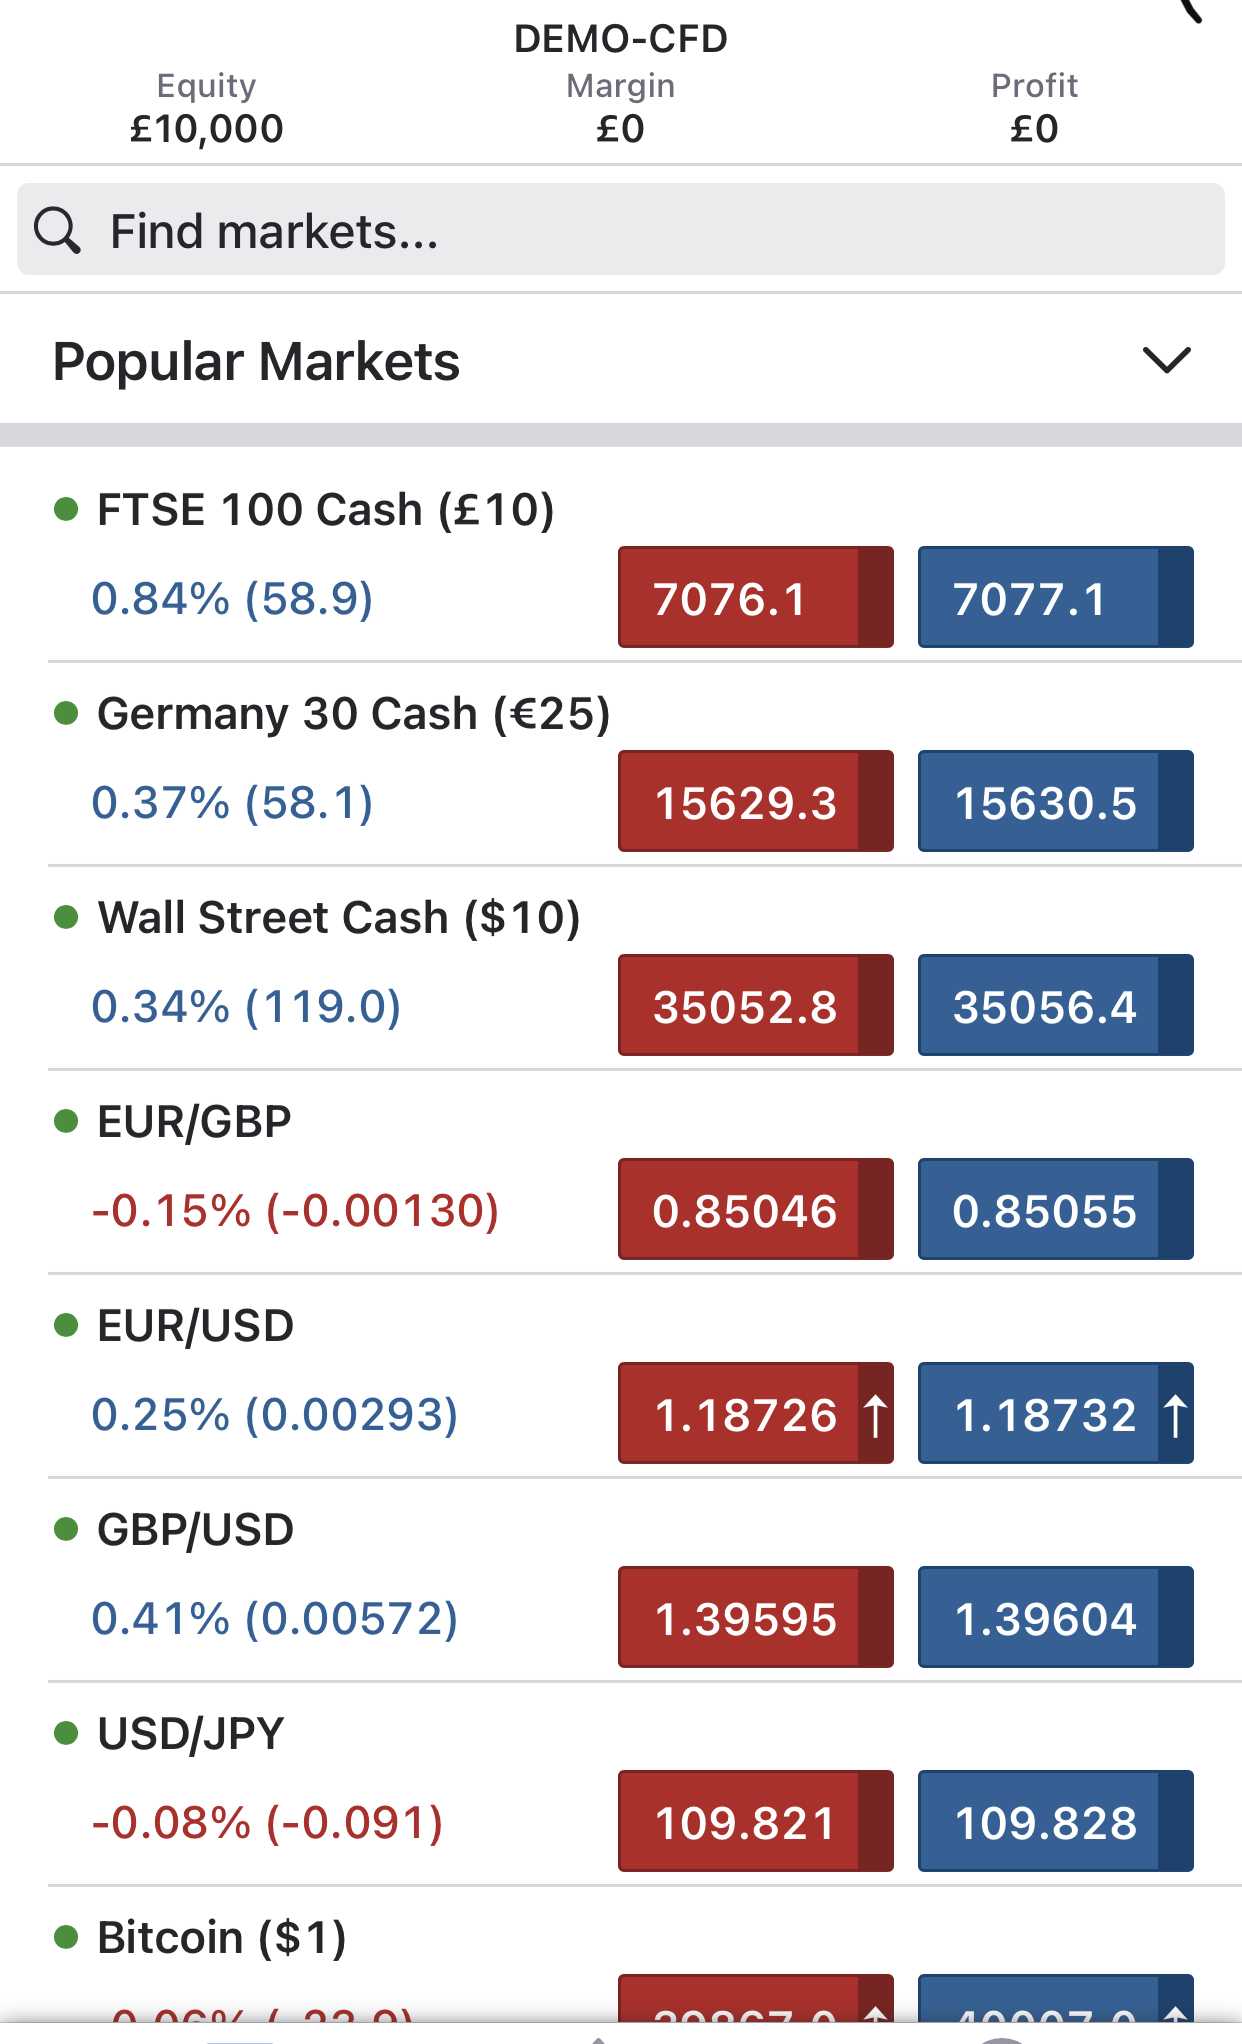Image resolution: width=1242 pixels, height=2044 pixels.
Task: Buy Wall Street Cash at 35056.4
Action: point(1056,1005)
